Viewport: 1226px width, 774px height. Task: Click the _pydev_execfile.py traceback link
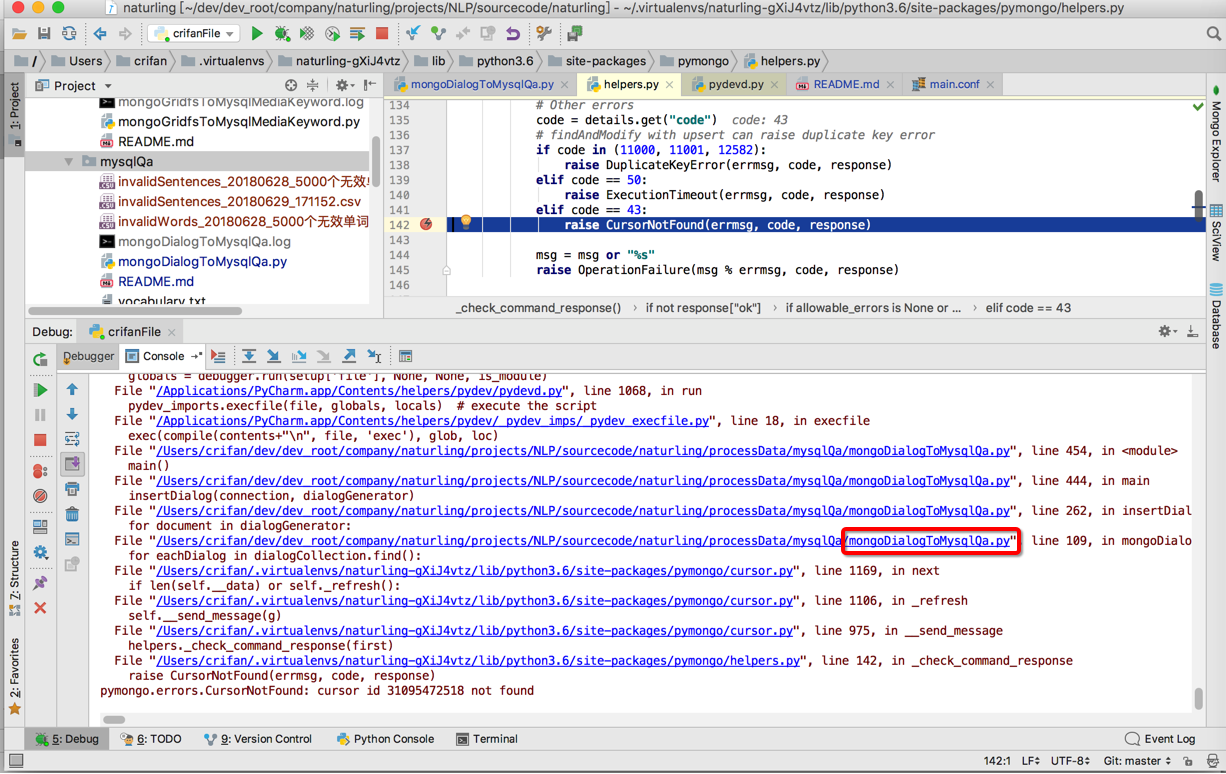click(433, 421)
